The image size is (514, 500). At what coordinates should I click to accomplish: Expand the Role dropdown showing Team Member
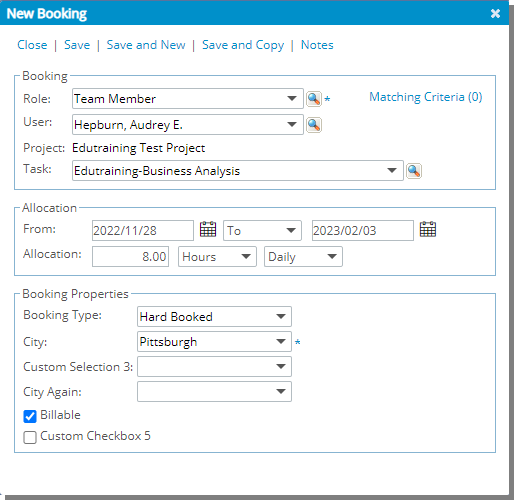(188, 99)
